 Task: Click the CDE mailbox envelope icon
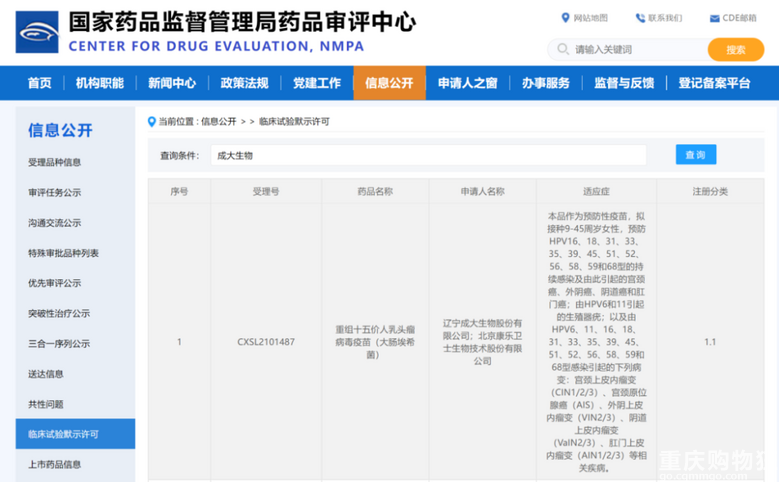[x=714, y=18]
